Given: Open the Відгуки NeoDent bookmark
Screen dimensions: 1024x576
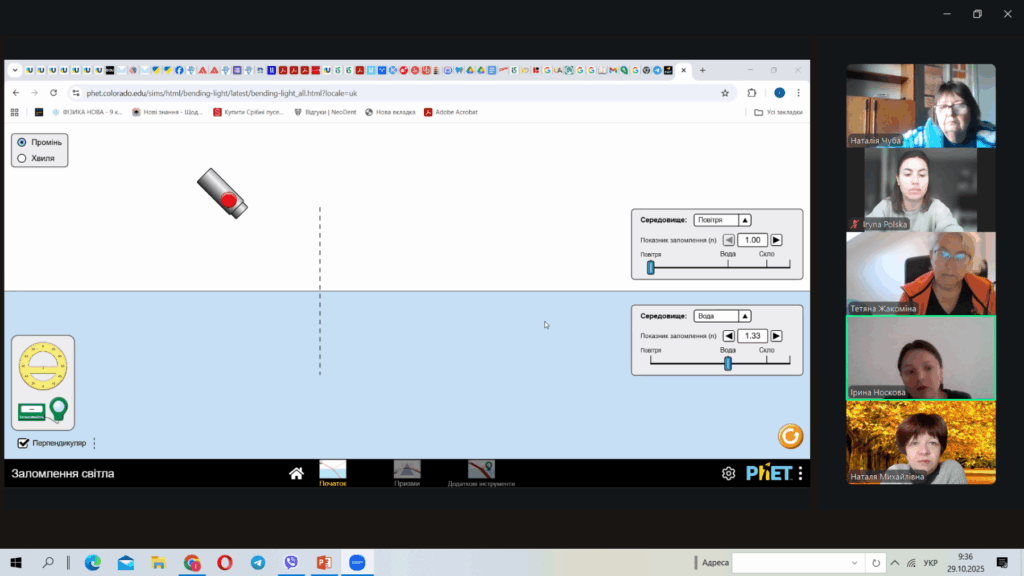Looking at the screenshot, I should coord(325,112).
